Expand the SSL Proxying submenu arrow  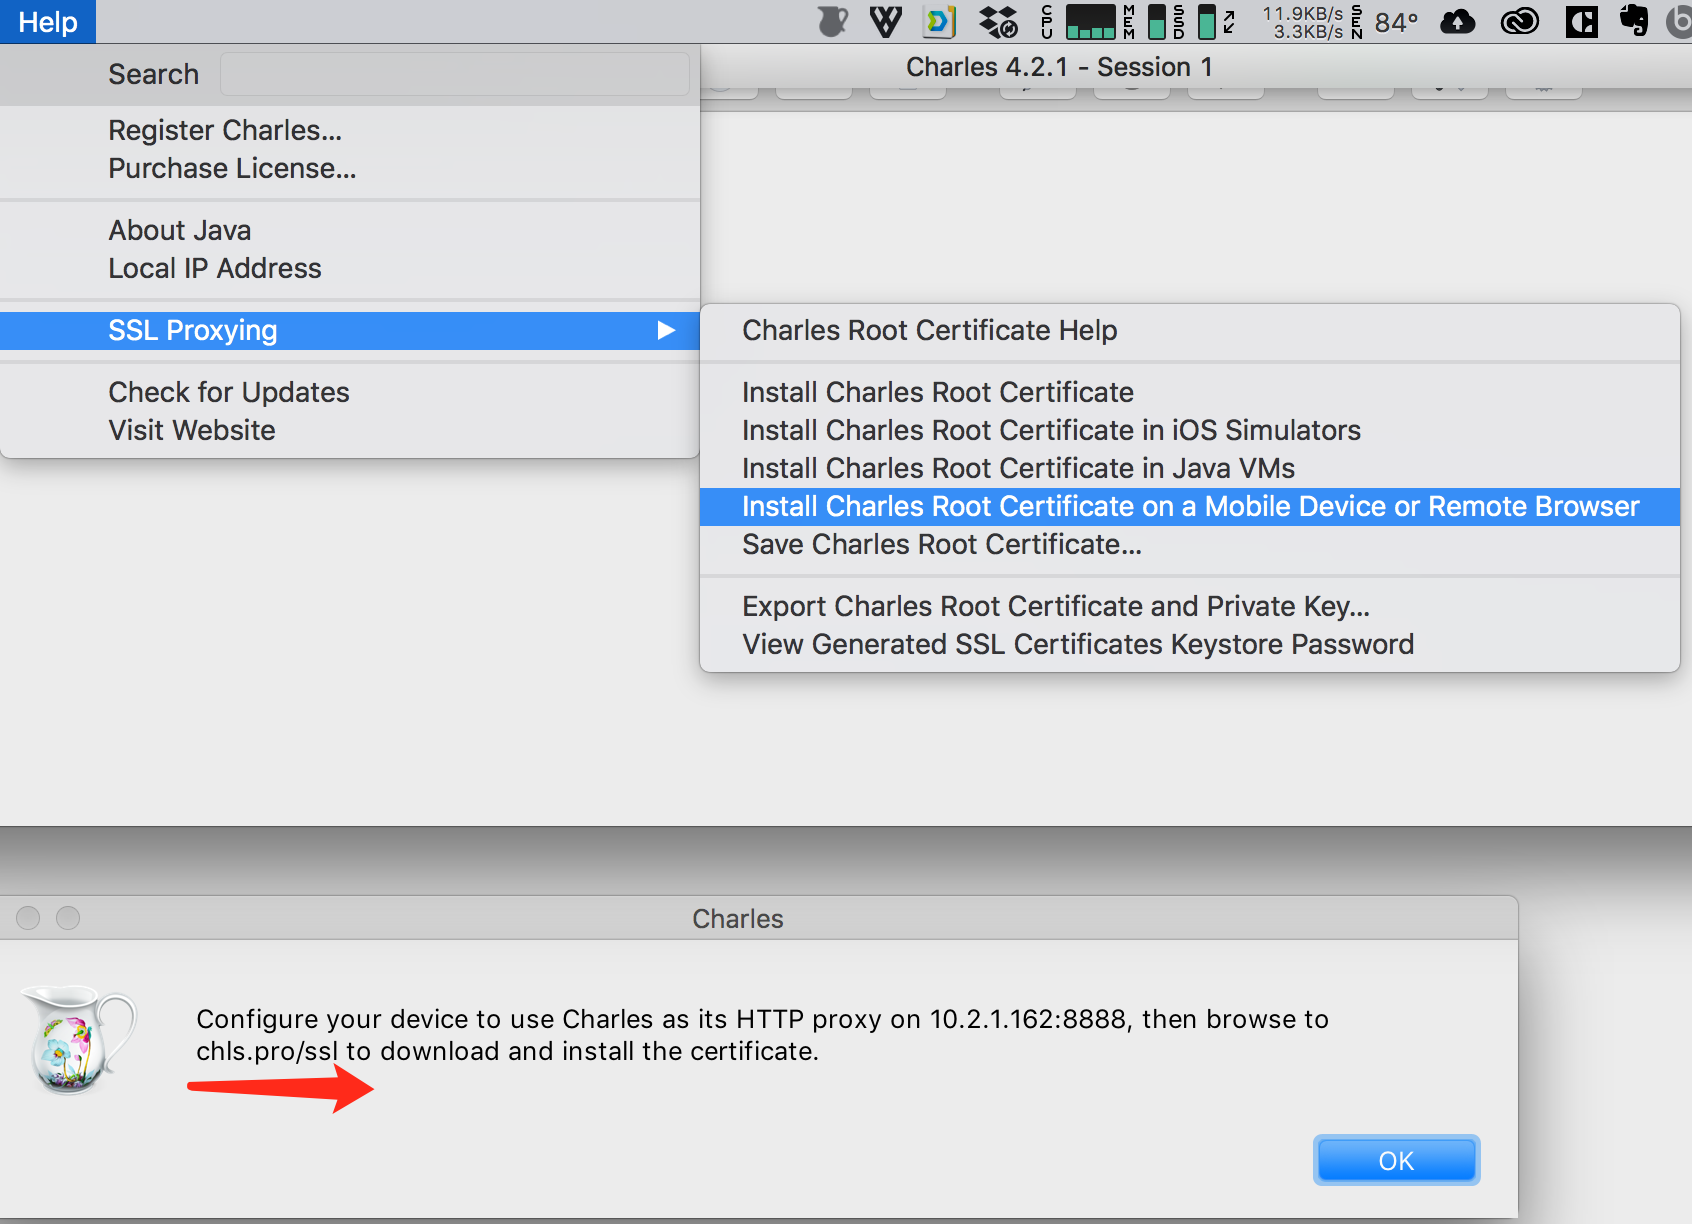click(665, 331)
